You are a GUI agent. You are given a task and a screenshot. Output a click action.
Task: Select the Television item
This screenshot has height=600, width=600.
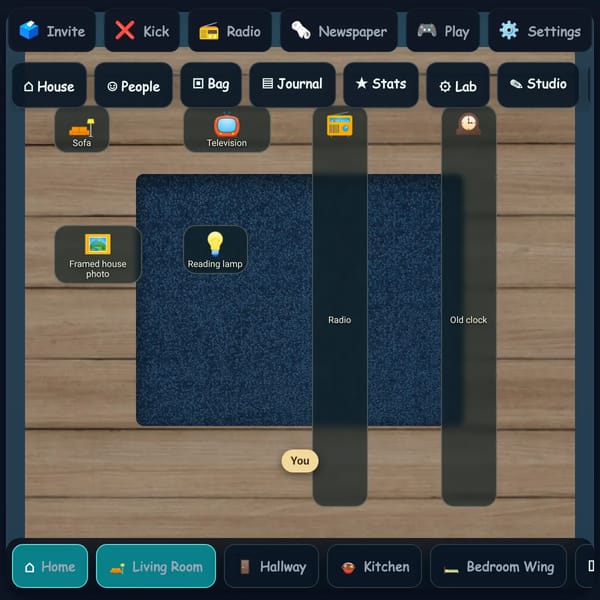tap(227, 130)
